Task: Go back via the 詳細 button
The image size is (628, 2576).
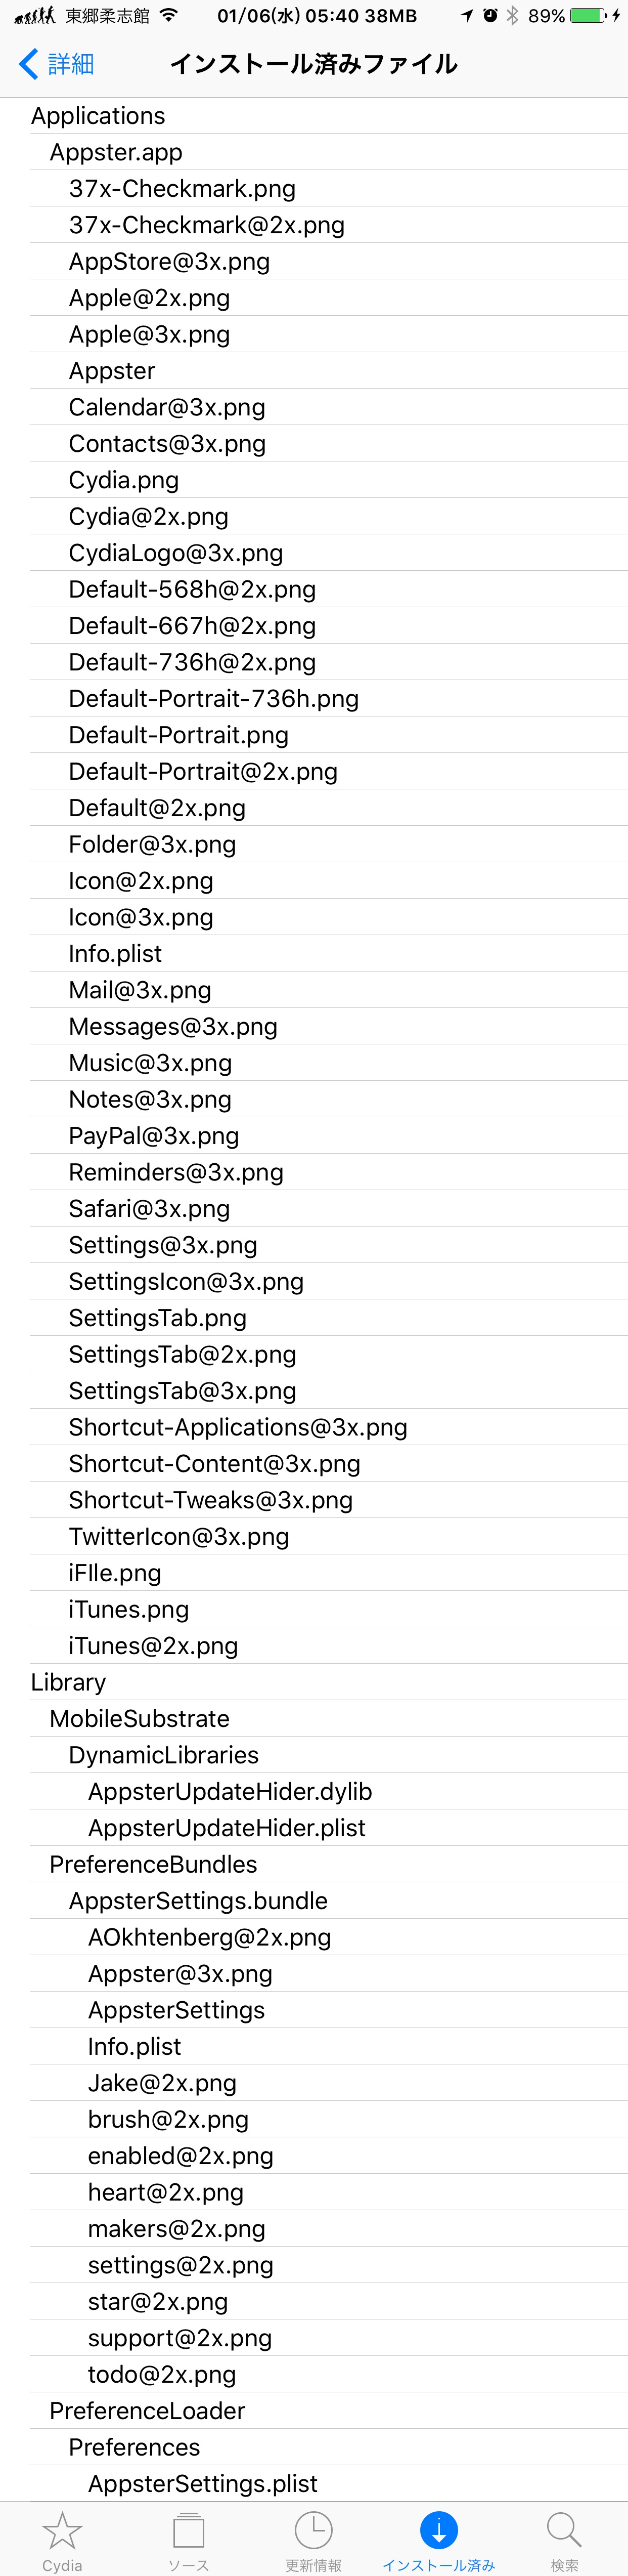Action: pyautogui.click(x=57, y=64)
